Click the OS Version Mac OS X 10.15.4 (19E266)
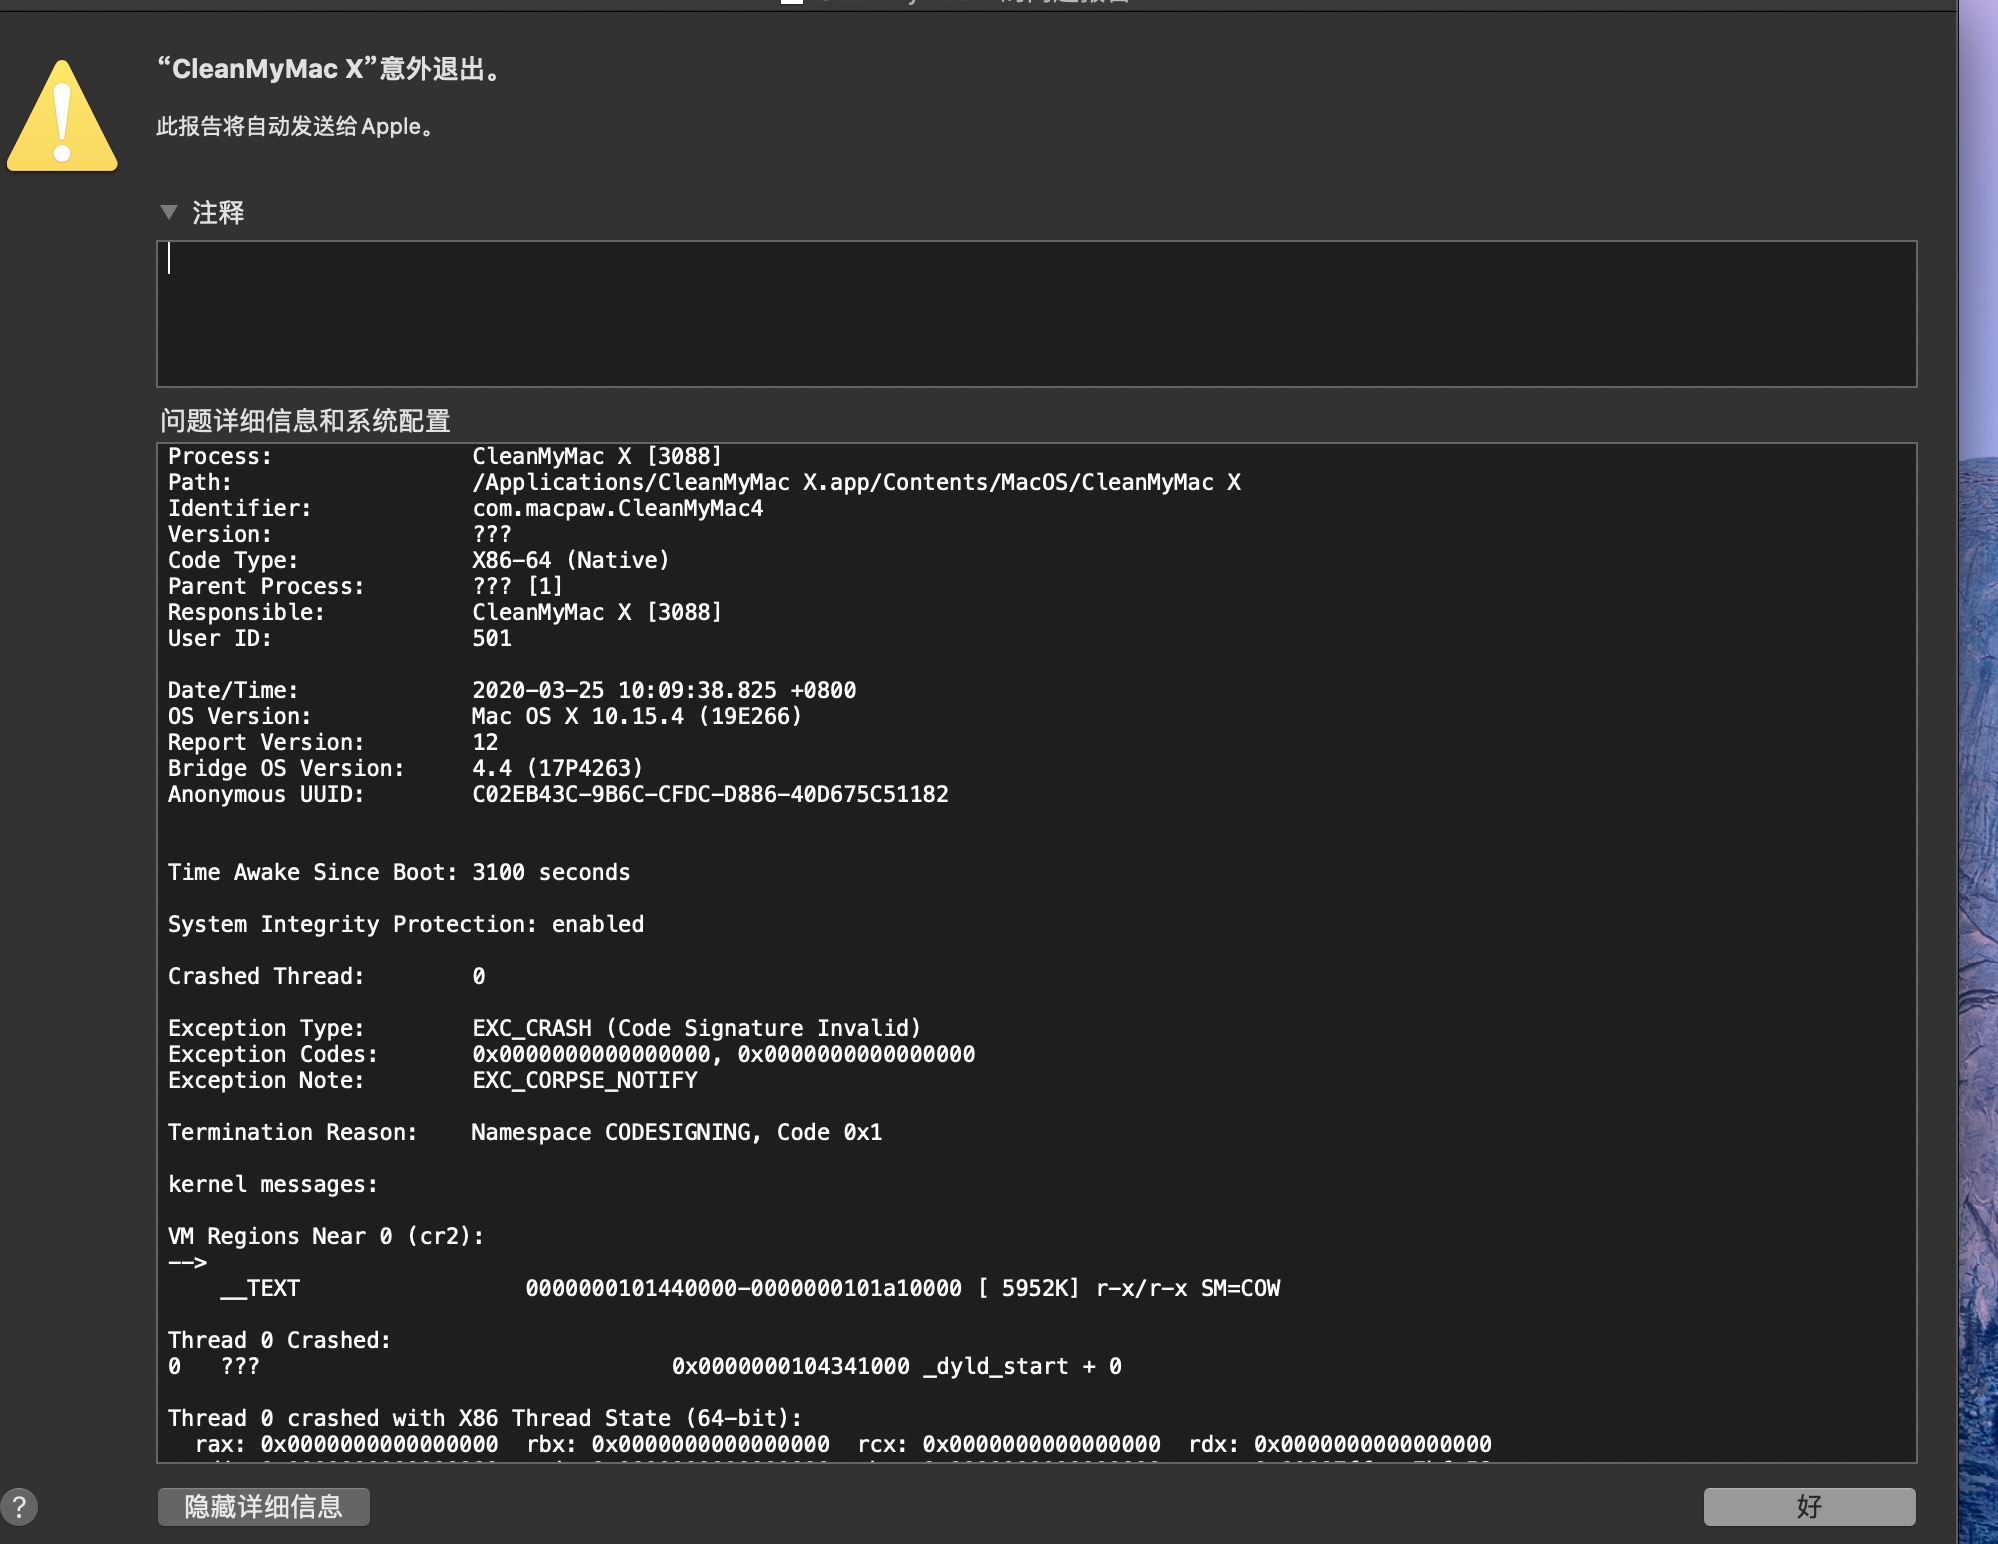This screenshot has width=1998, height=1544. (x=636, y=716)
